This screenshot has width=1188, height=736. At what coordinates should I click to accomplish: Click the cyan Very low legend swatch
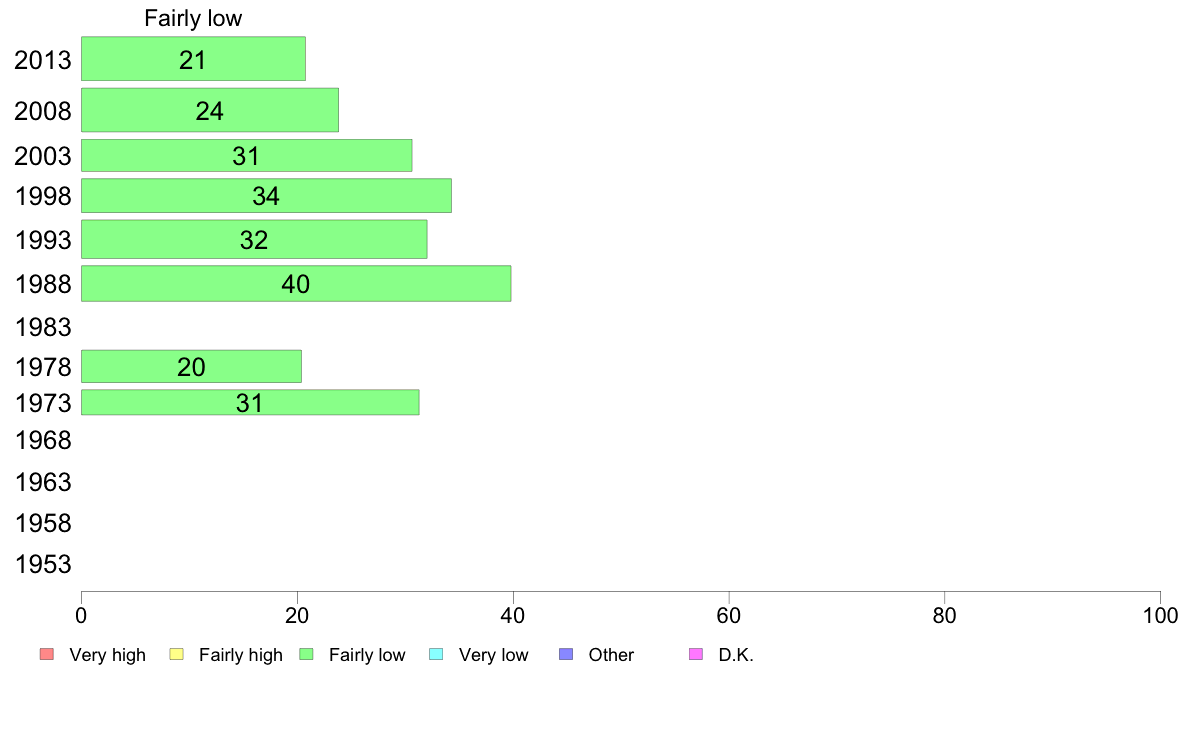coord(436,654)
